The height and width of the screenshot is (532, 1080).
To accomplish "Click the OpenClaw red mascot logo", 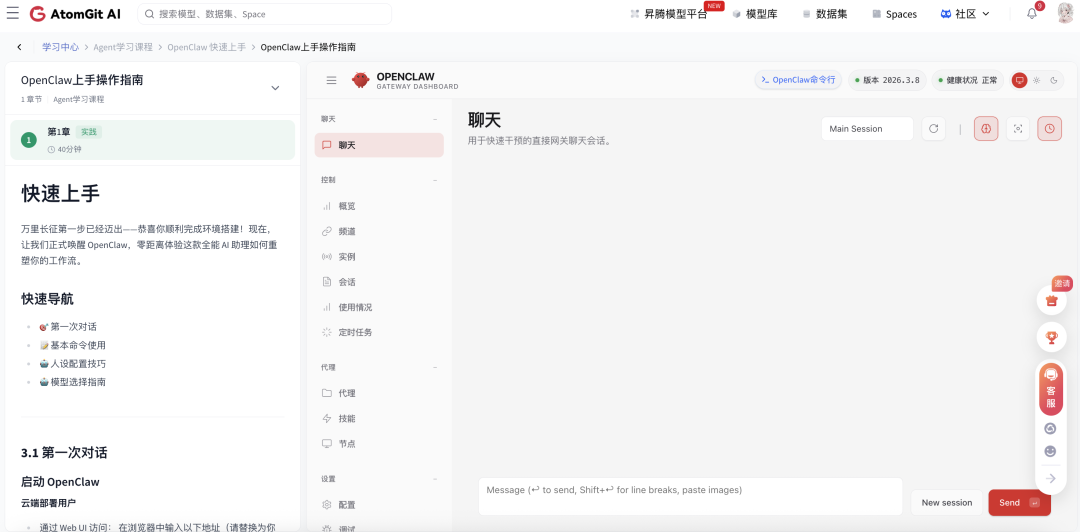I will click(360, 80).
